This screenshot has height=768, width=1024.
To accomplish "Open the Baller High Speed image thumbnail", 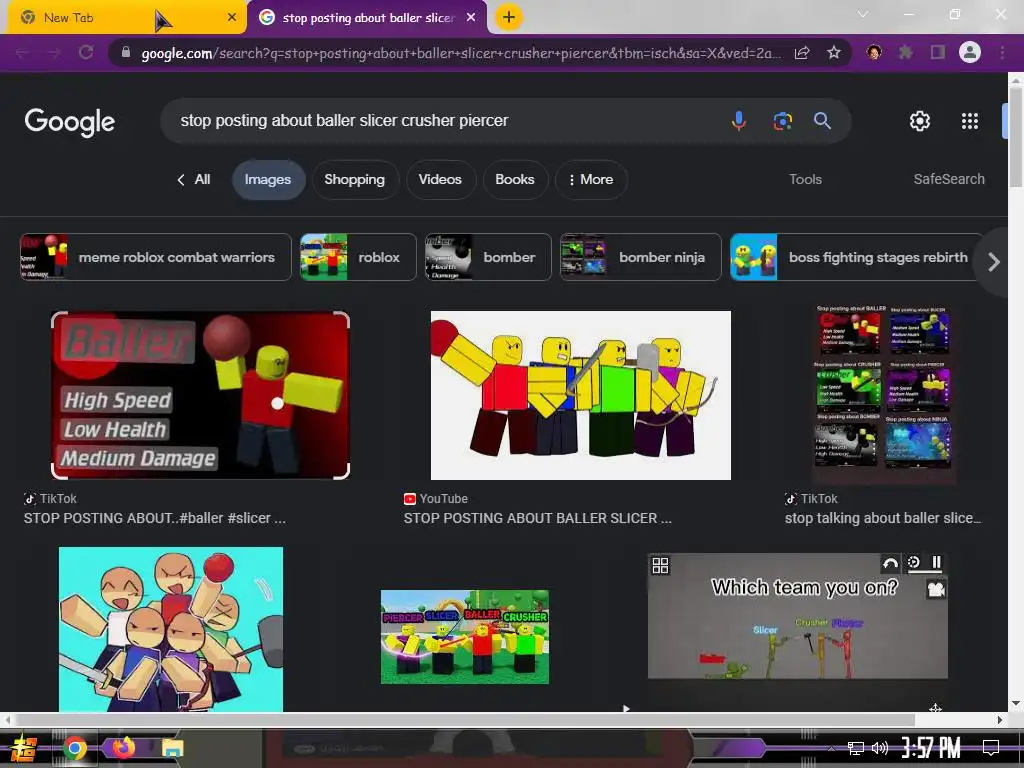I will [200, 396].
